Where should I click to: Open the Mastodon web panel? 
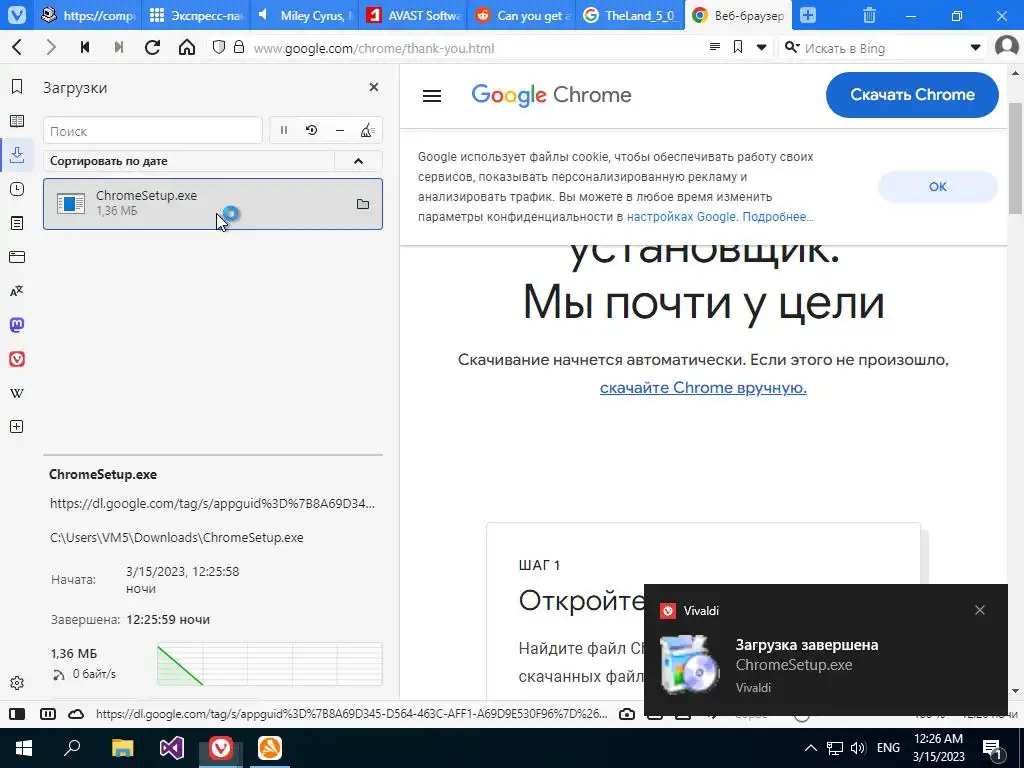click(17, 325)
